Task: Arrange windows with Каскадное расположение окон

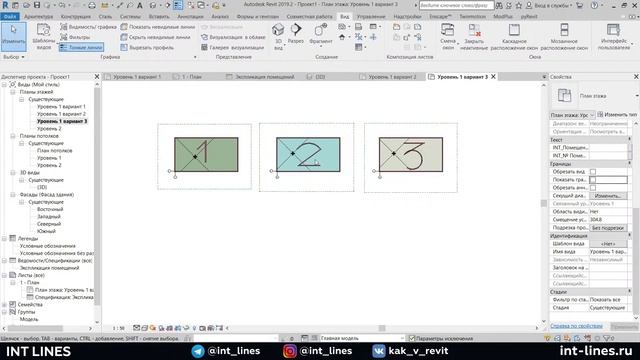Action: point(514,37)
